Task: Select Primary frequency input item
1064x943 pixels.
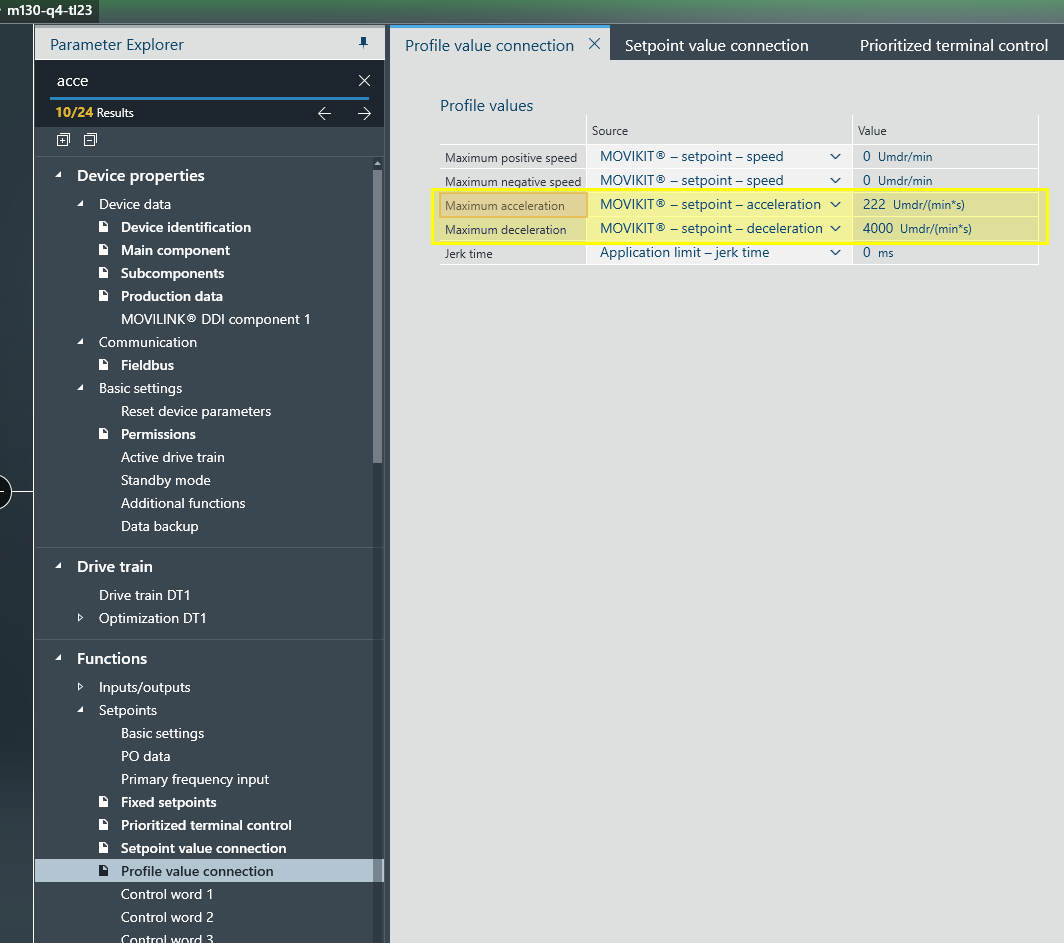Action: click(195, 780)
